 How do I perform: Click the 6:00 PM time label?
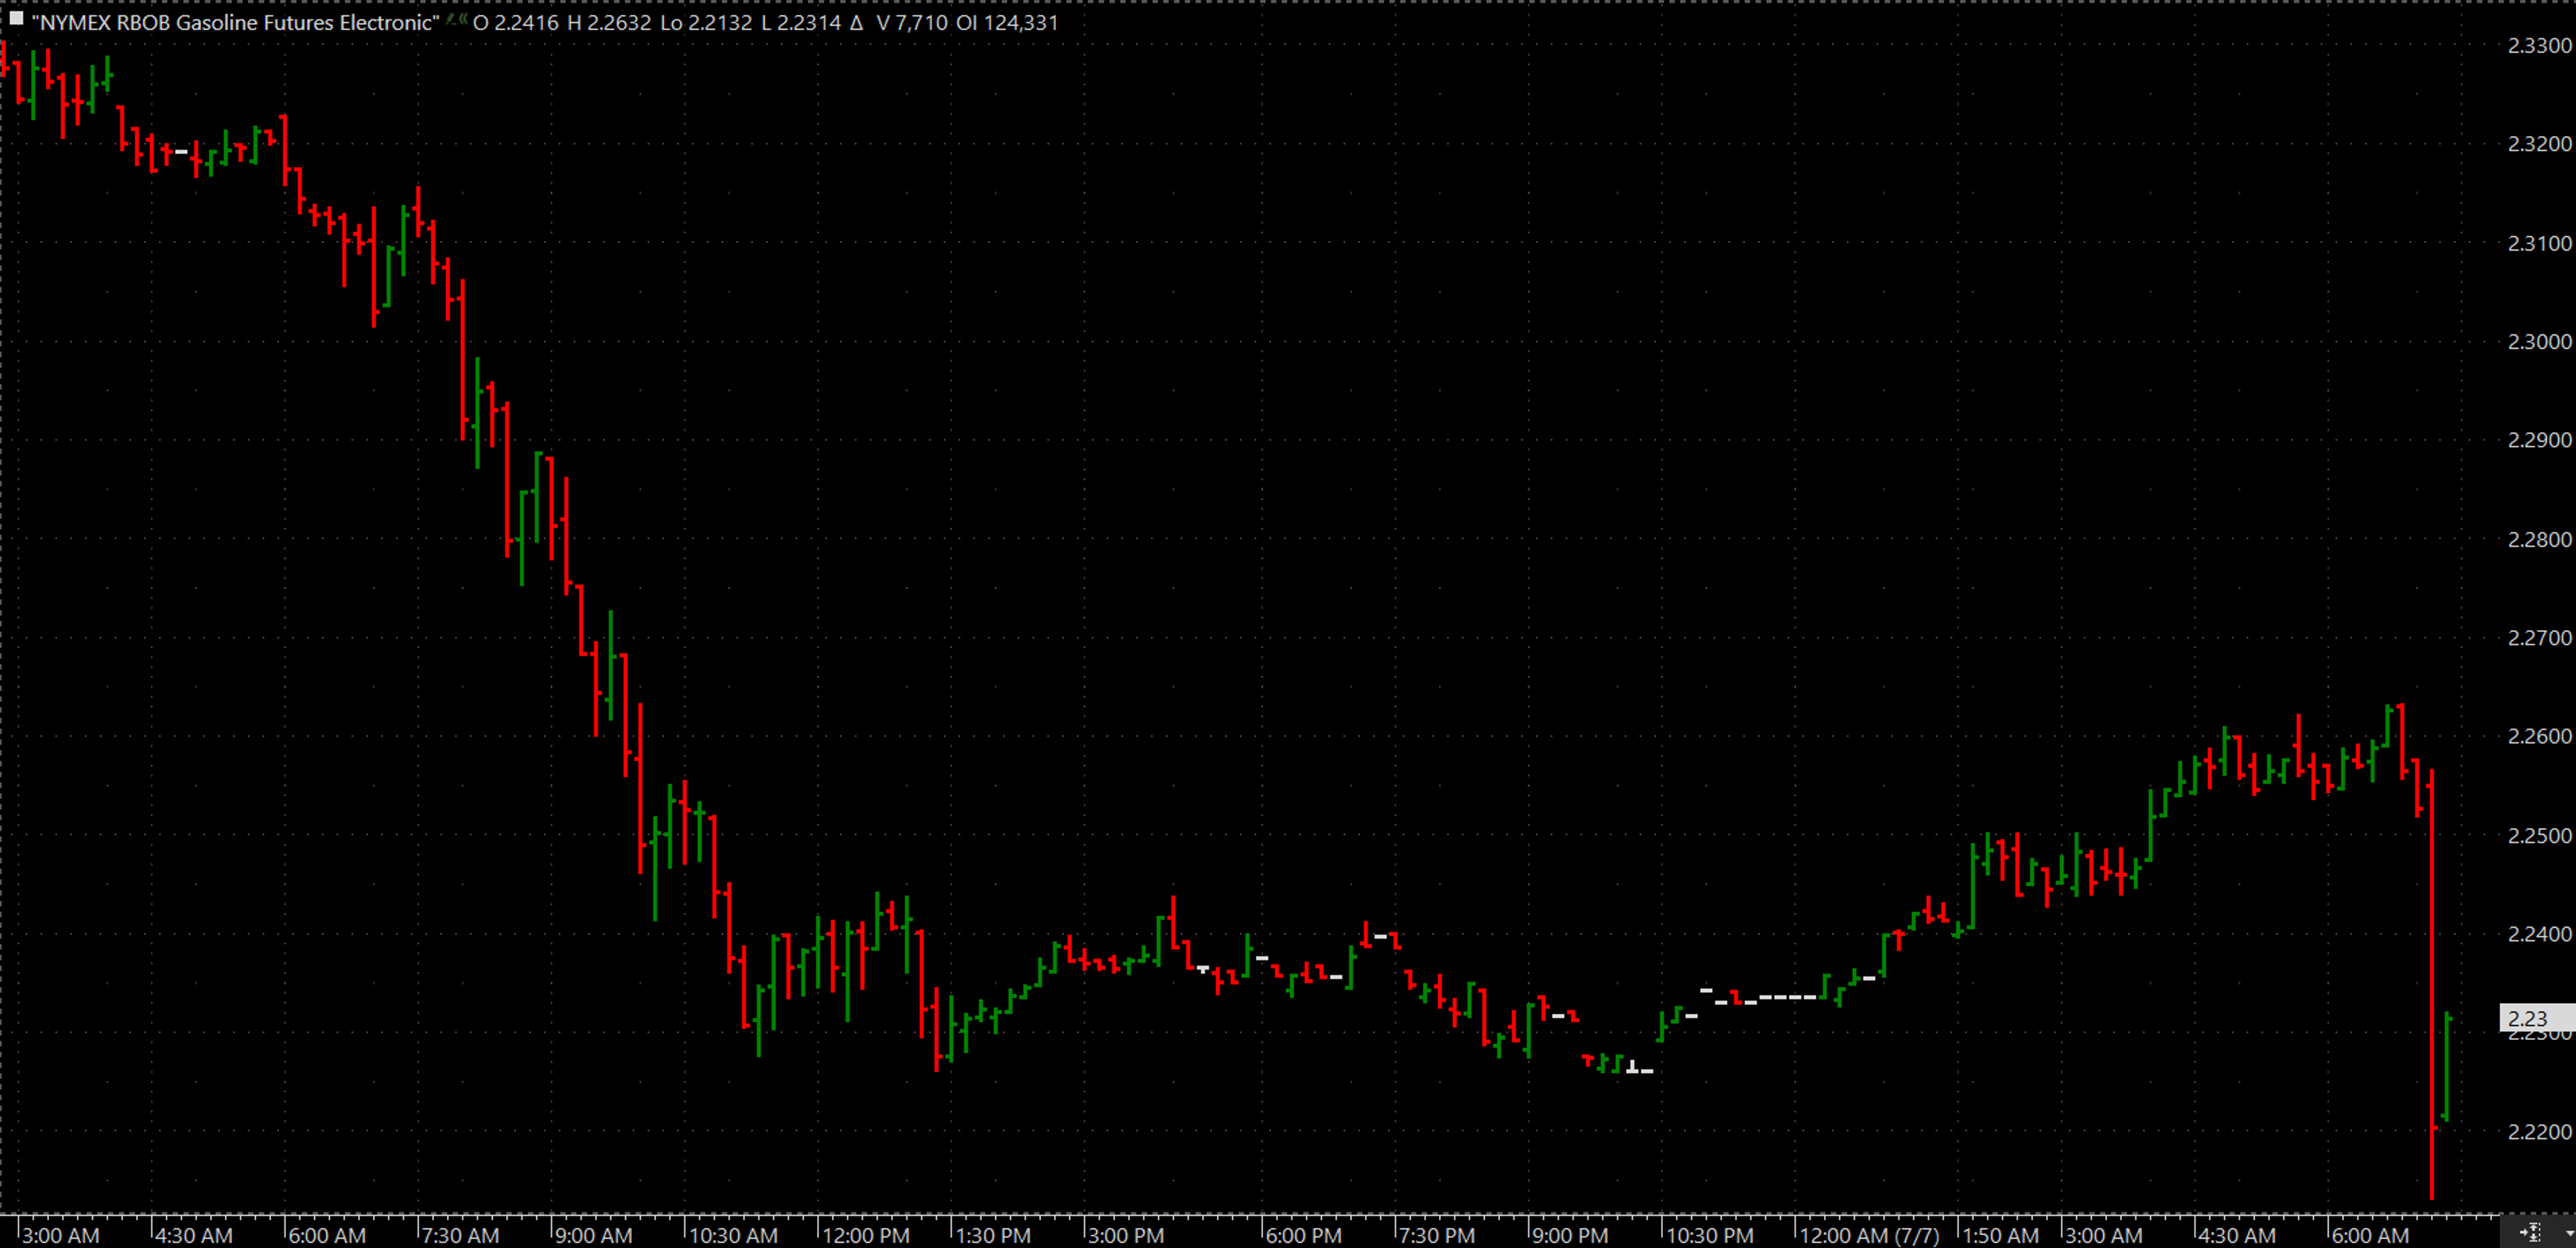tap(1304, 1235)
